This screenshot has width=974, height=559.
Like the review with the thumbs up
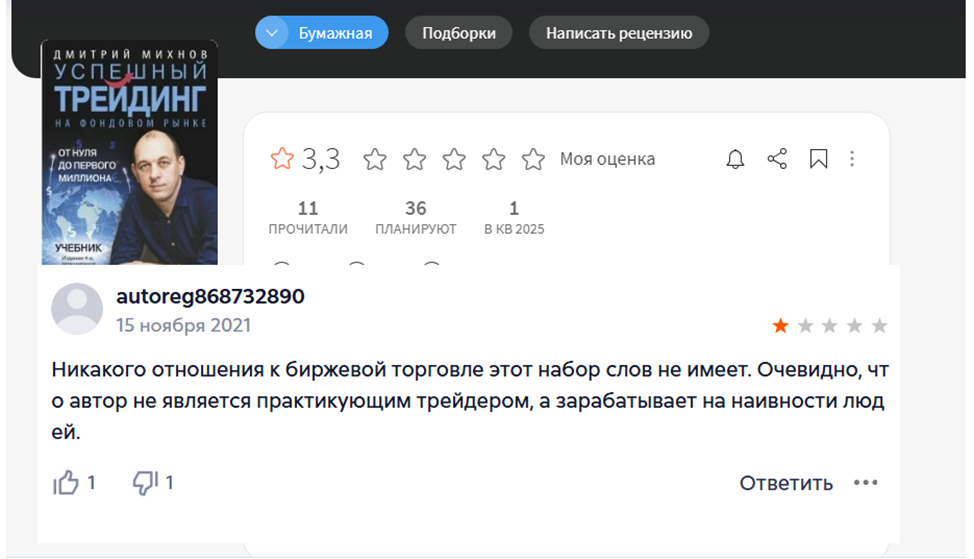coord(66,483)
